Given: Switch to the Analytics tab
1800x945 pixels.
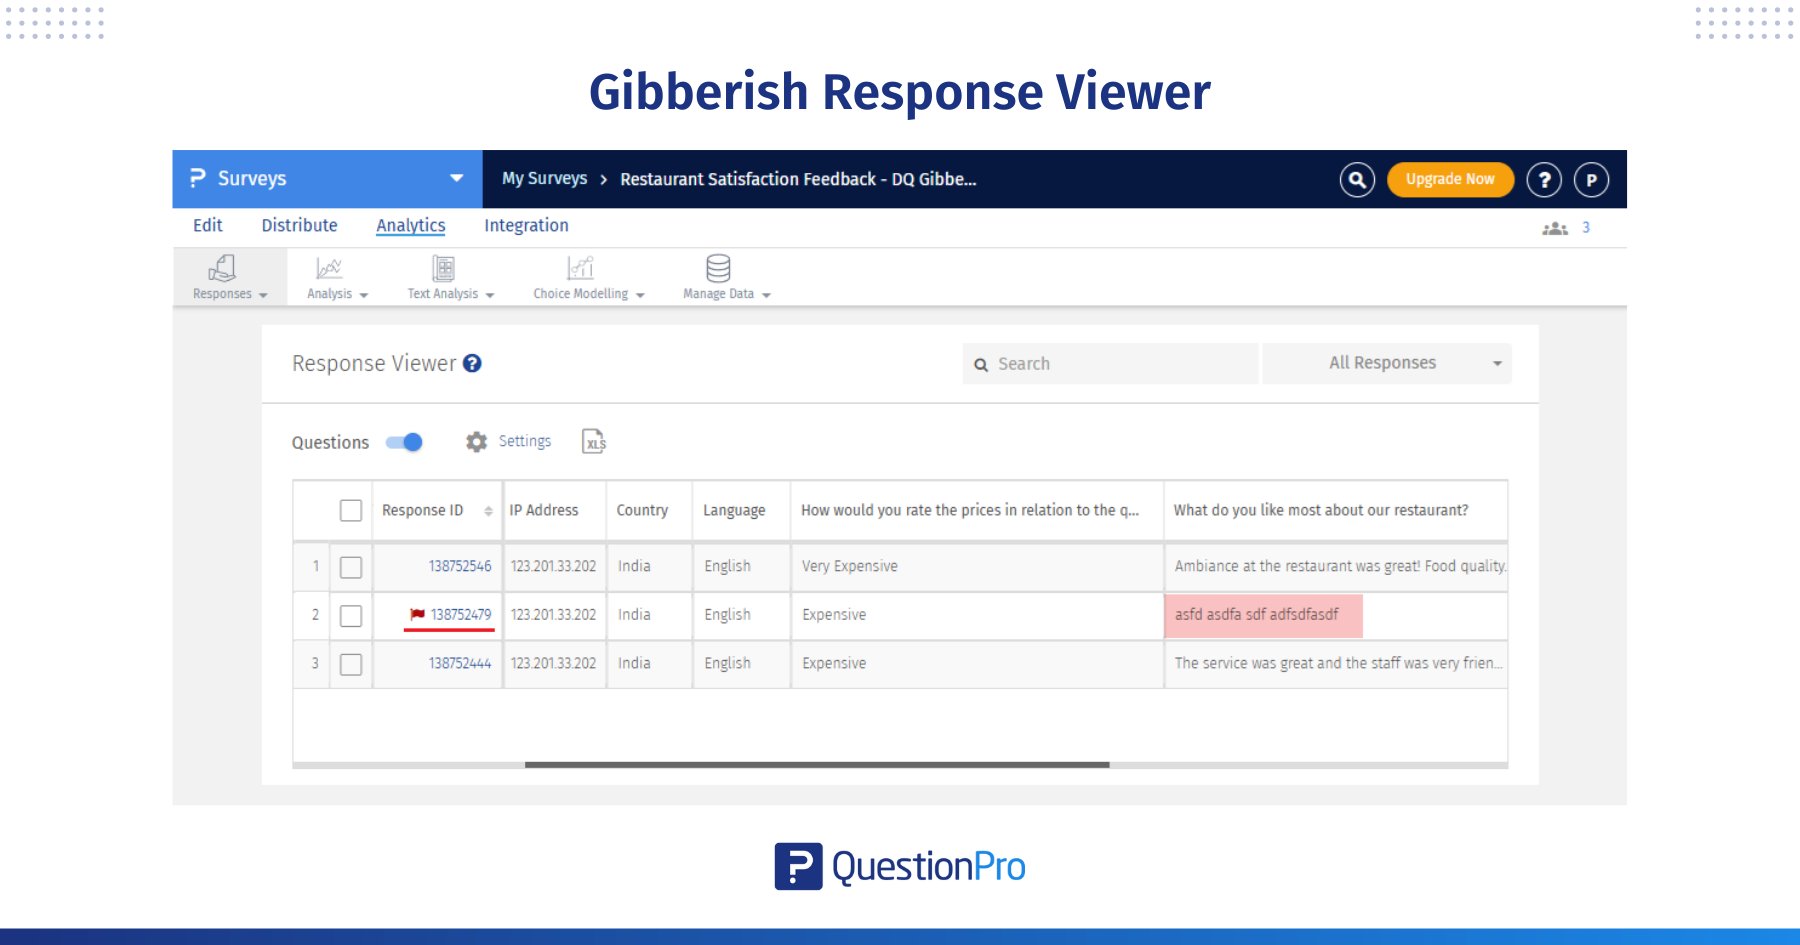Looking at the screenshot, I should point(411,225).
